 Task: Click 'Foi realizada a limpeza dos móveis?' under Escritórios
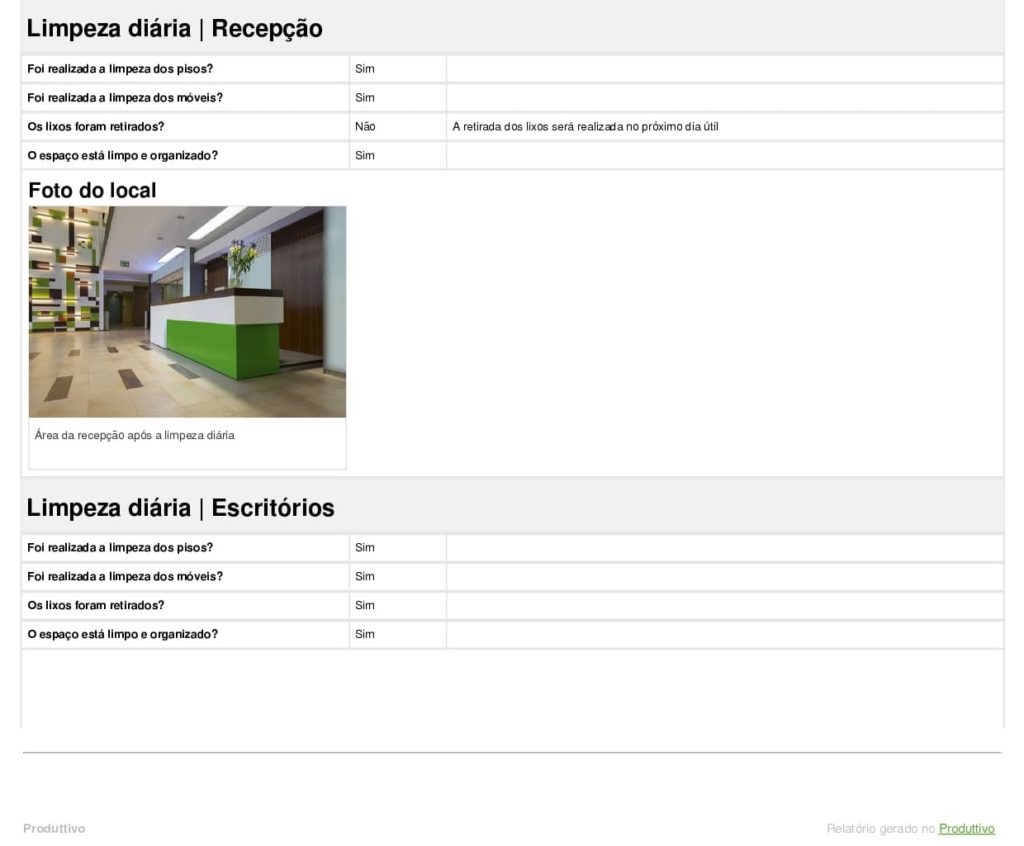pyautogui.click(x=125, y=577)
